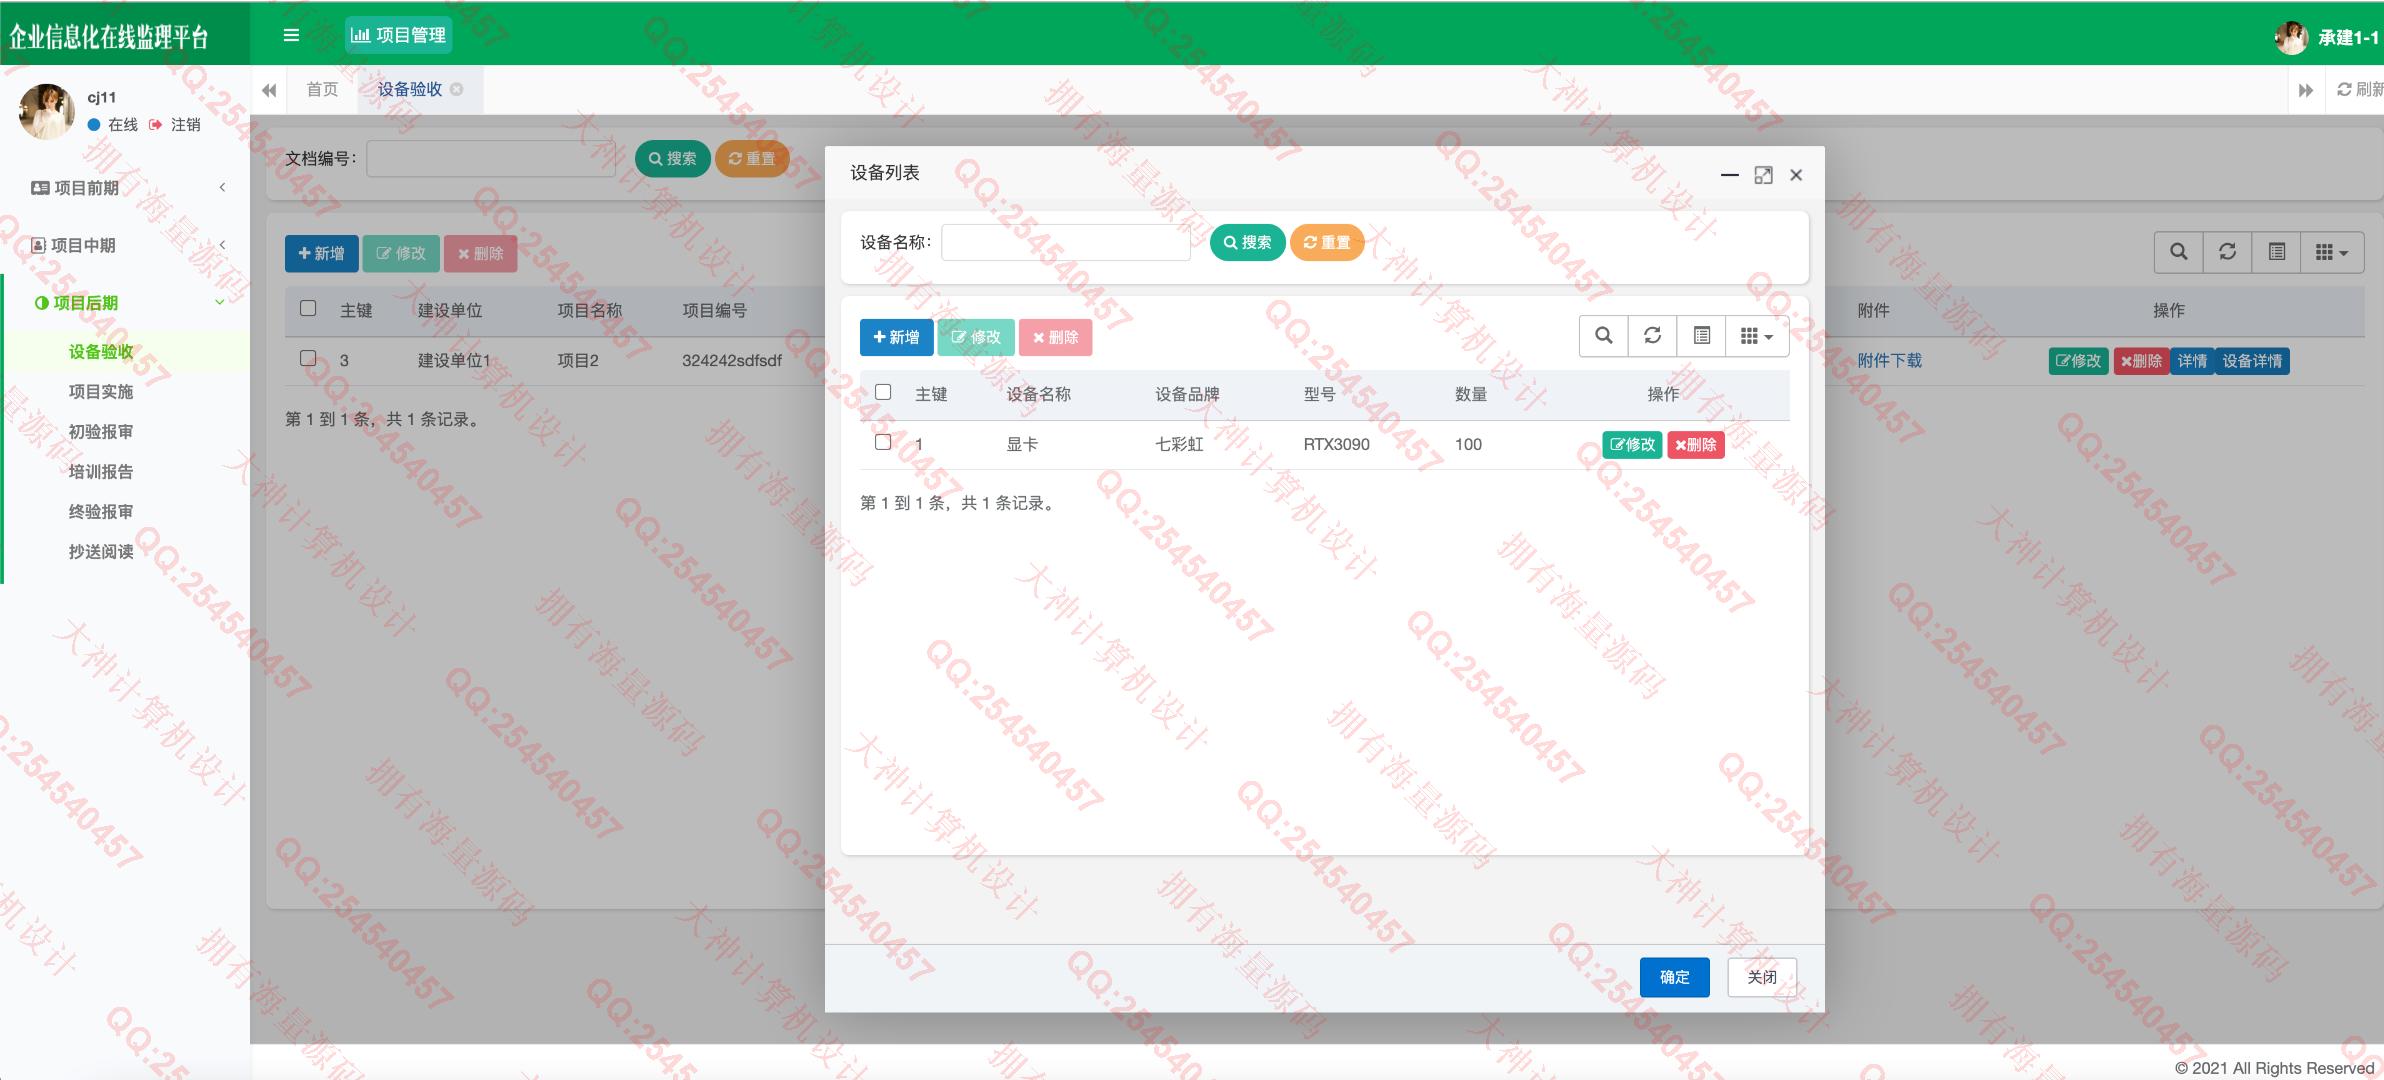
Task: Switch to the 设备验收 tab
Action: 410,90
